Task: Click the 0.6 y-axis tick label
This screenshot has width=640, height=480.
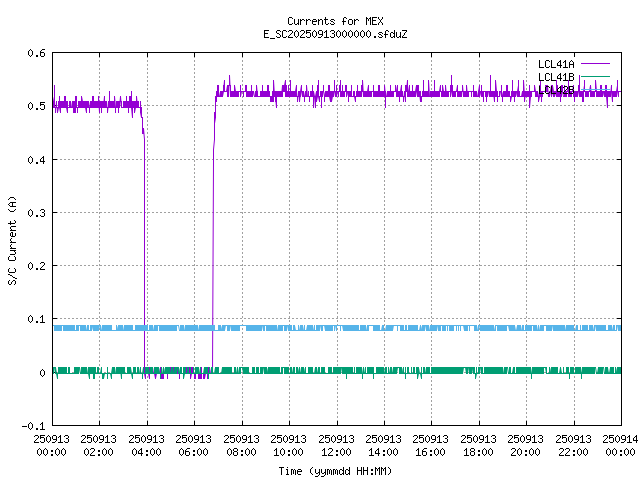Action: (x=36, y=53)
